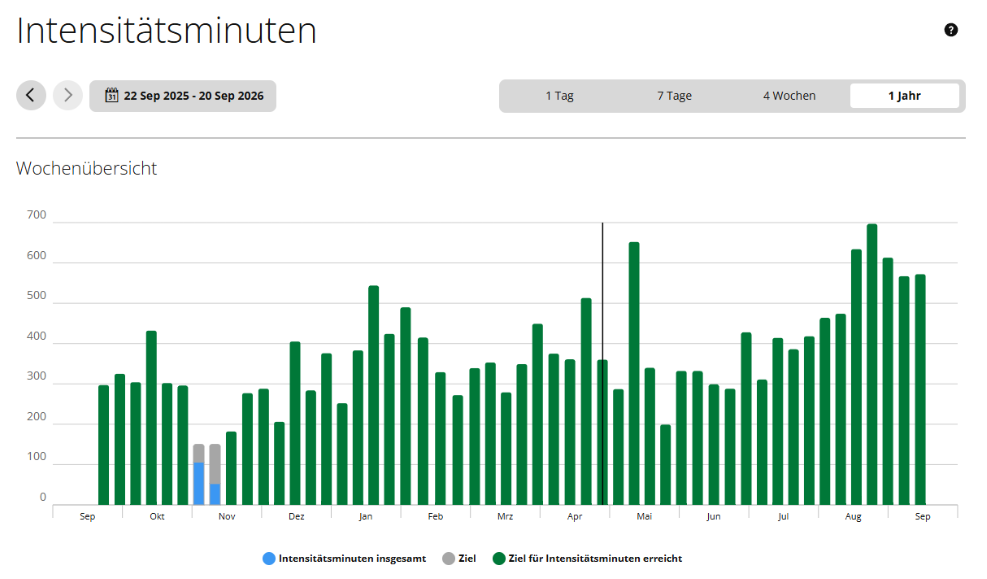Select the 1 Jahr view
Viewport: 987px width, 579px height.
point(905,96)
